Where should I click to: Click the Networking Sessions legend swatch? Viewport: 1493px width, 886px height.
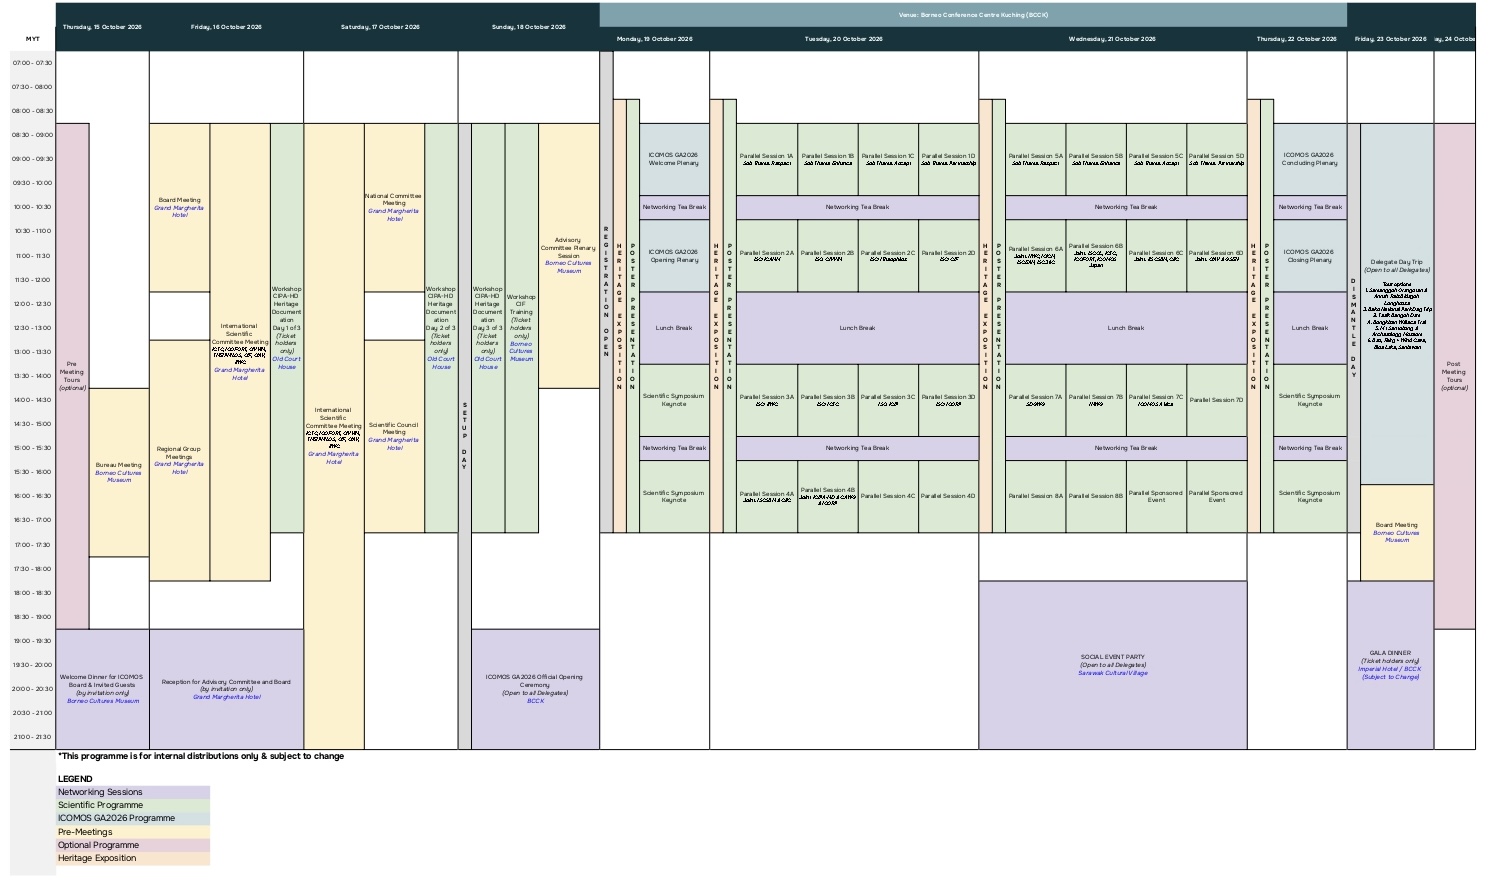click(133, 792)
